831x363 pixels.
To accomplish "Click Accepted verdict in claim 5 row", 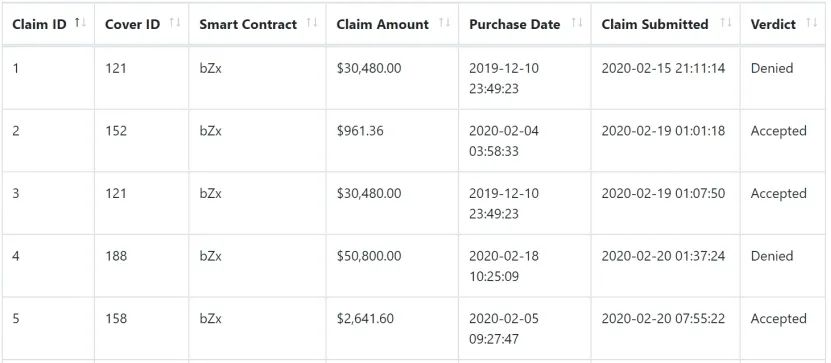I will pyautogui.click(x=779, y=318).
